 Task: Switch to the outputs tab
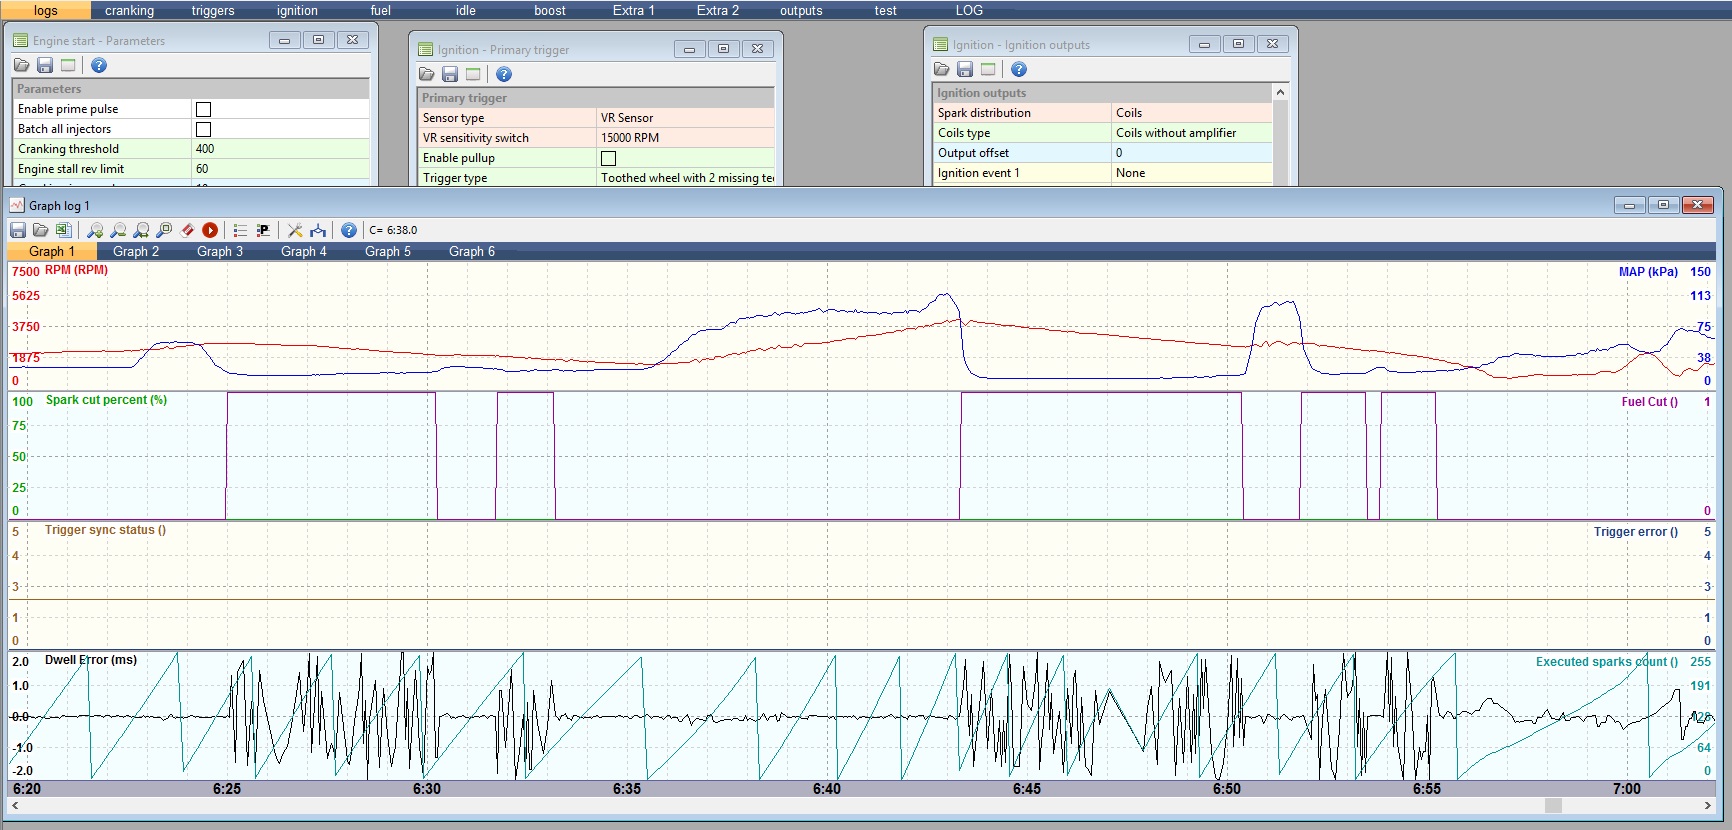[801, 10]
